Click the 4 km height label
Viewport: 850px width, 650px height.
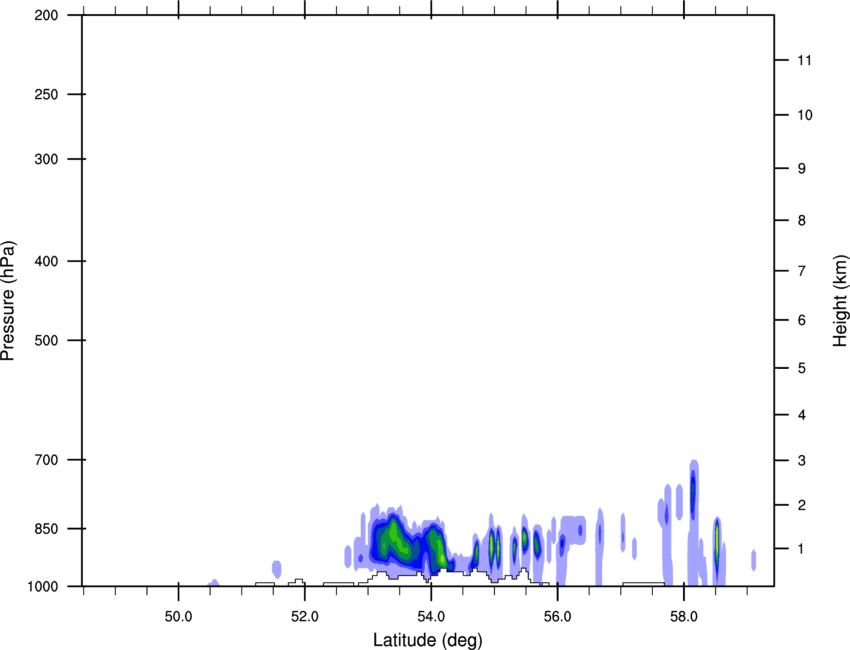pyautogui.click(x=802, y=415)
